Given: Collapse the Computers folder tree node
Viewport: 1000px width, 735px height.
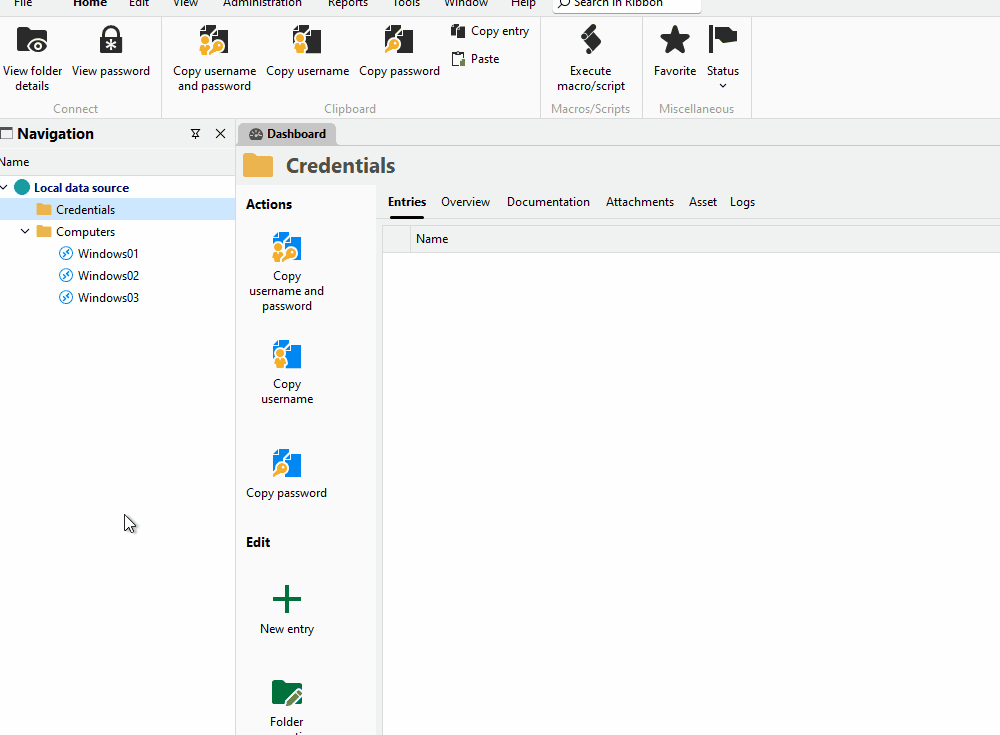Looking at the screenshot, I should tap(25, 232).
